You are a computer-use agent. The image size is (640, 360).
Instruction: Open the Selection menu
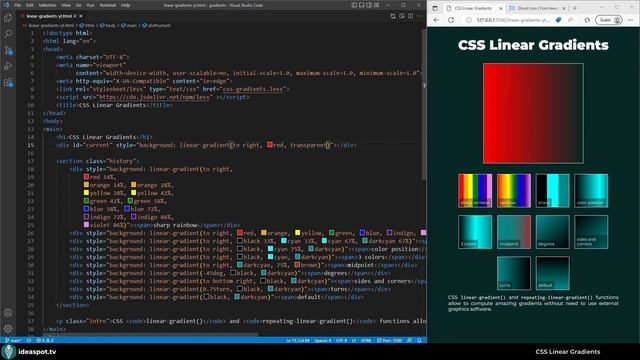click(x=47, y=5)
